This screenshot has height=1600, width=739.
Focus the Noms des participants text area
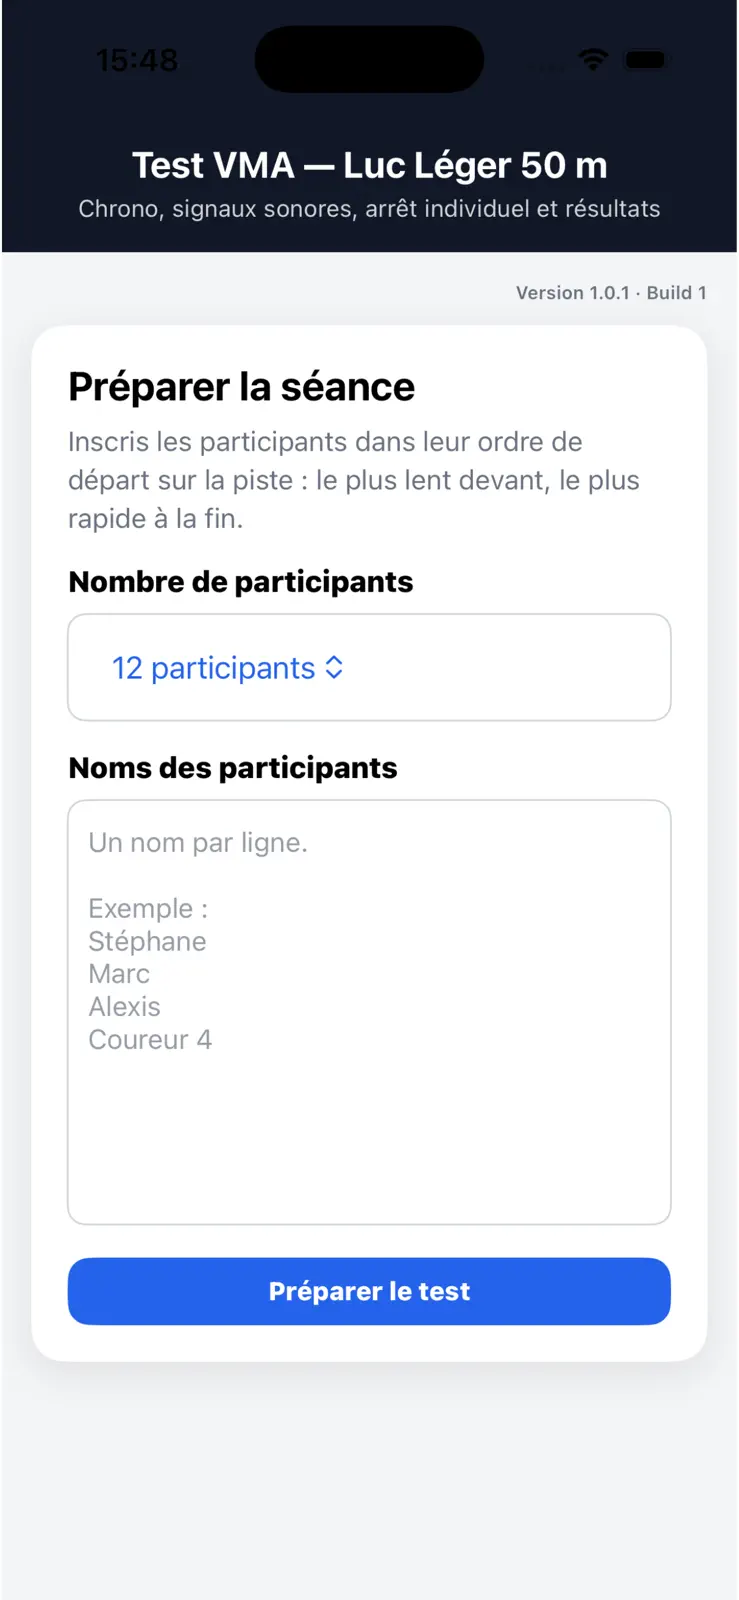pyautogui.click(x=369, y=1012)
